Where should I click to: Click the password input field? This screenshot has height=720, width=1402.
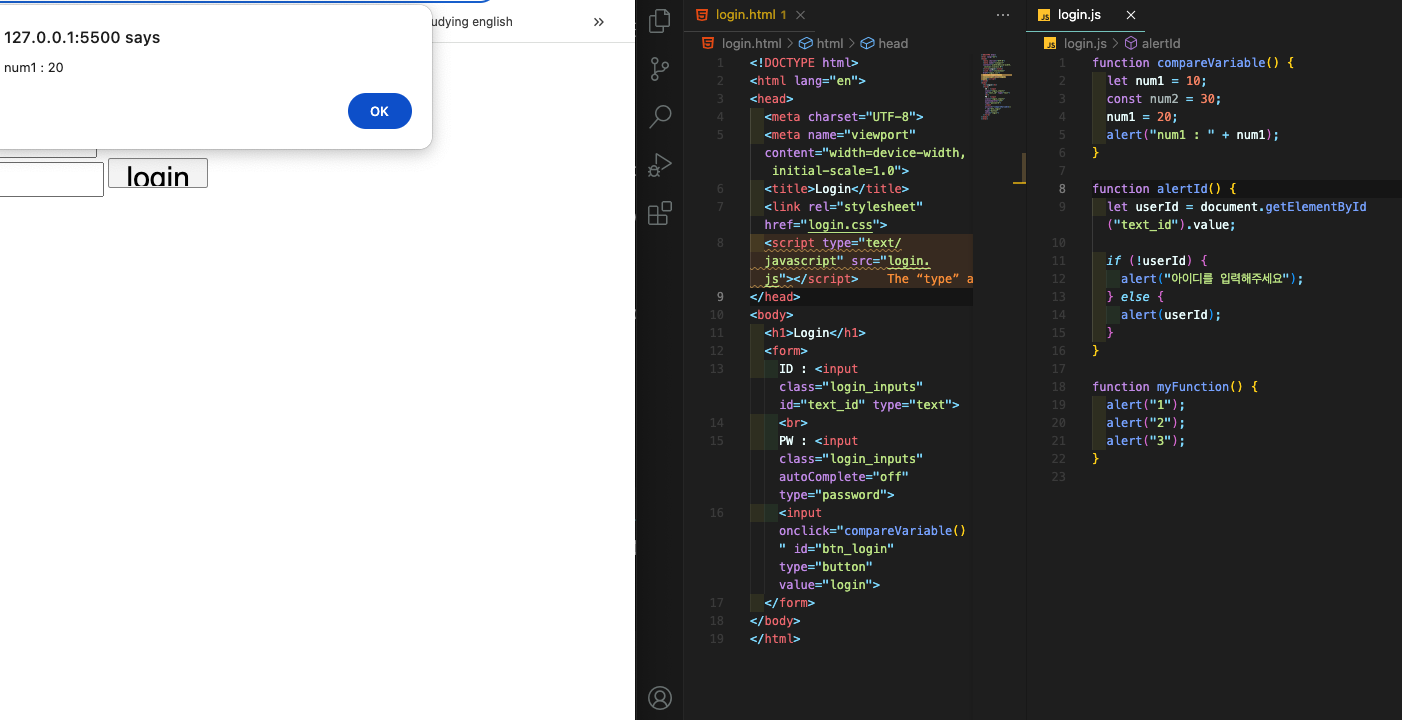tap(51, 180)
